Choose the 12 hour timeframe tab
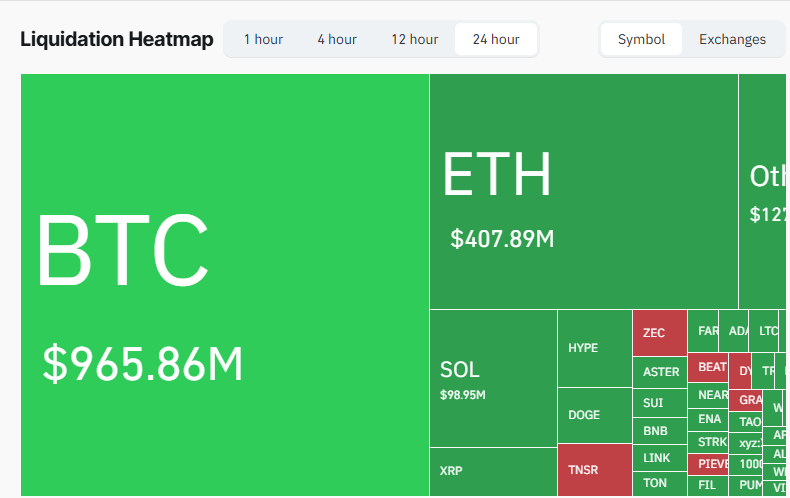 pyautogui.click(x=414, y=40)
